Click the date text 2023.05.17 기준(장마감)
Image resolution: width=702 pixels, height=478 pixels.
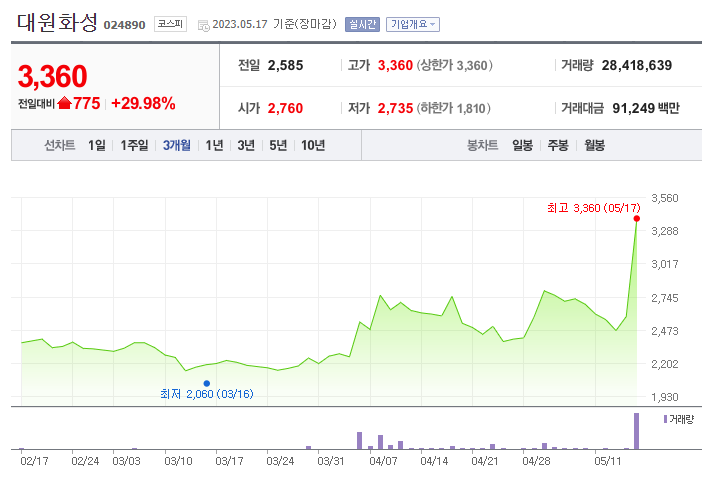[274, 24]
